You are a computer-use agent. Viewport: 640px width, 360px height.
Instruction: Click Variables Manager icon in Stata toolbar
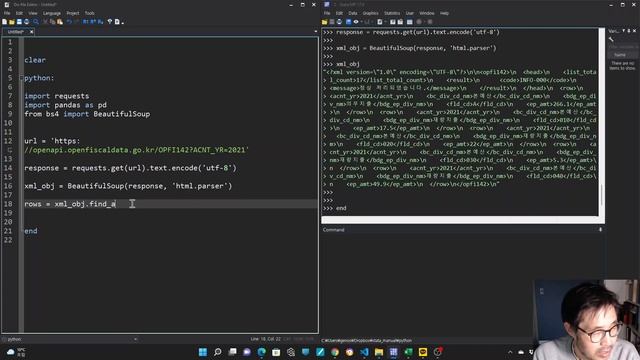[x=409, y=22]
